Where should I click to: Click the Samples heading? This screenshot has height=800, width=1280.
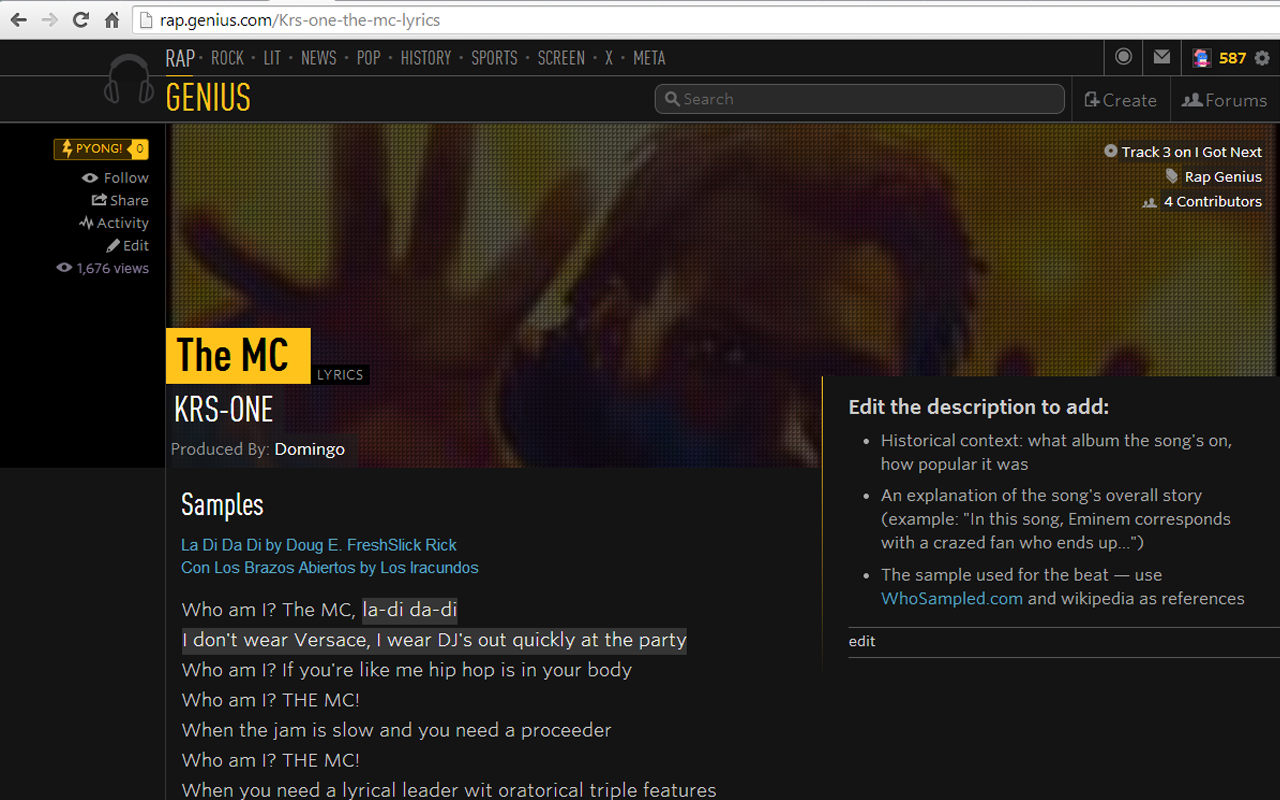pos(222,505)
